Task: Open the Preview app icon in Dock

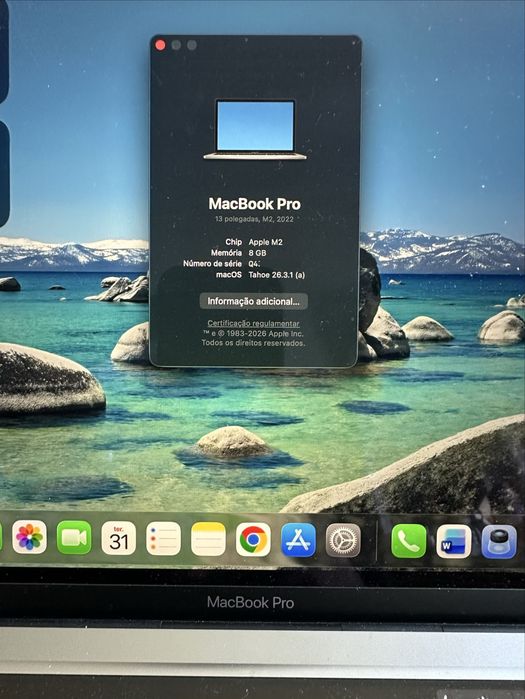Action: click(499, 542)
